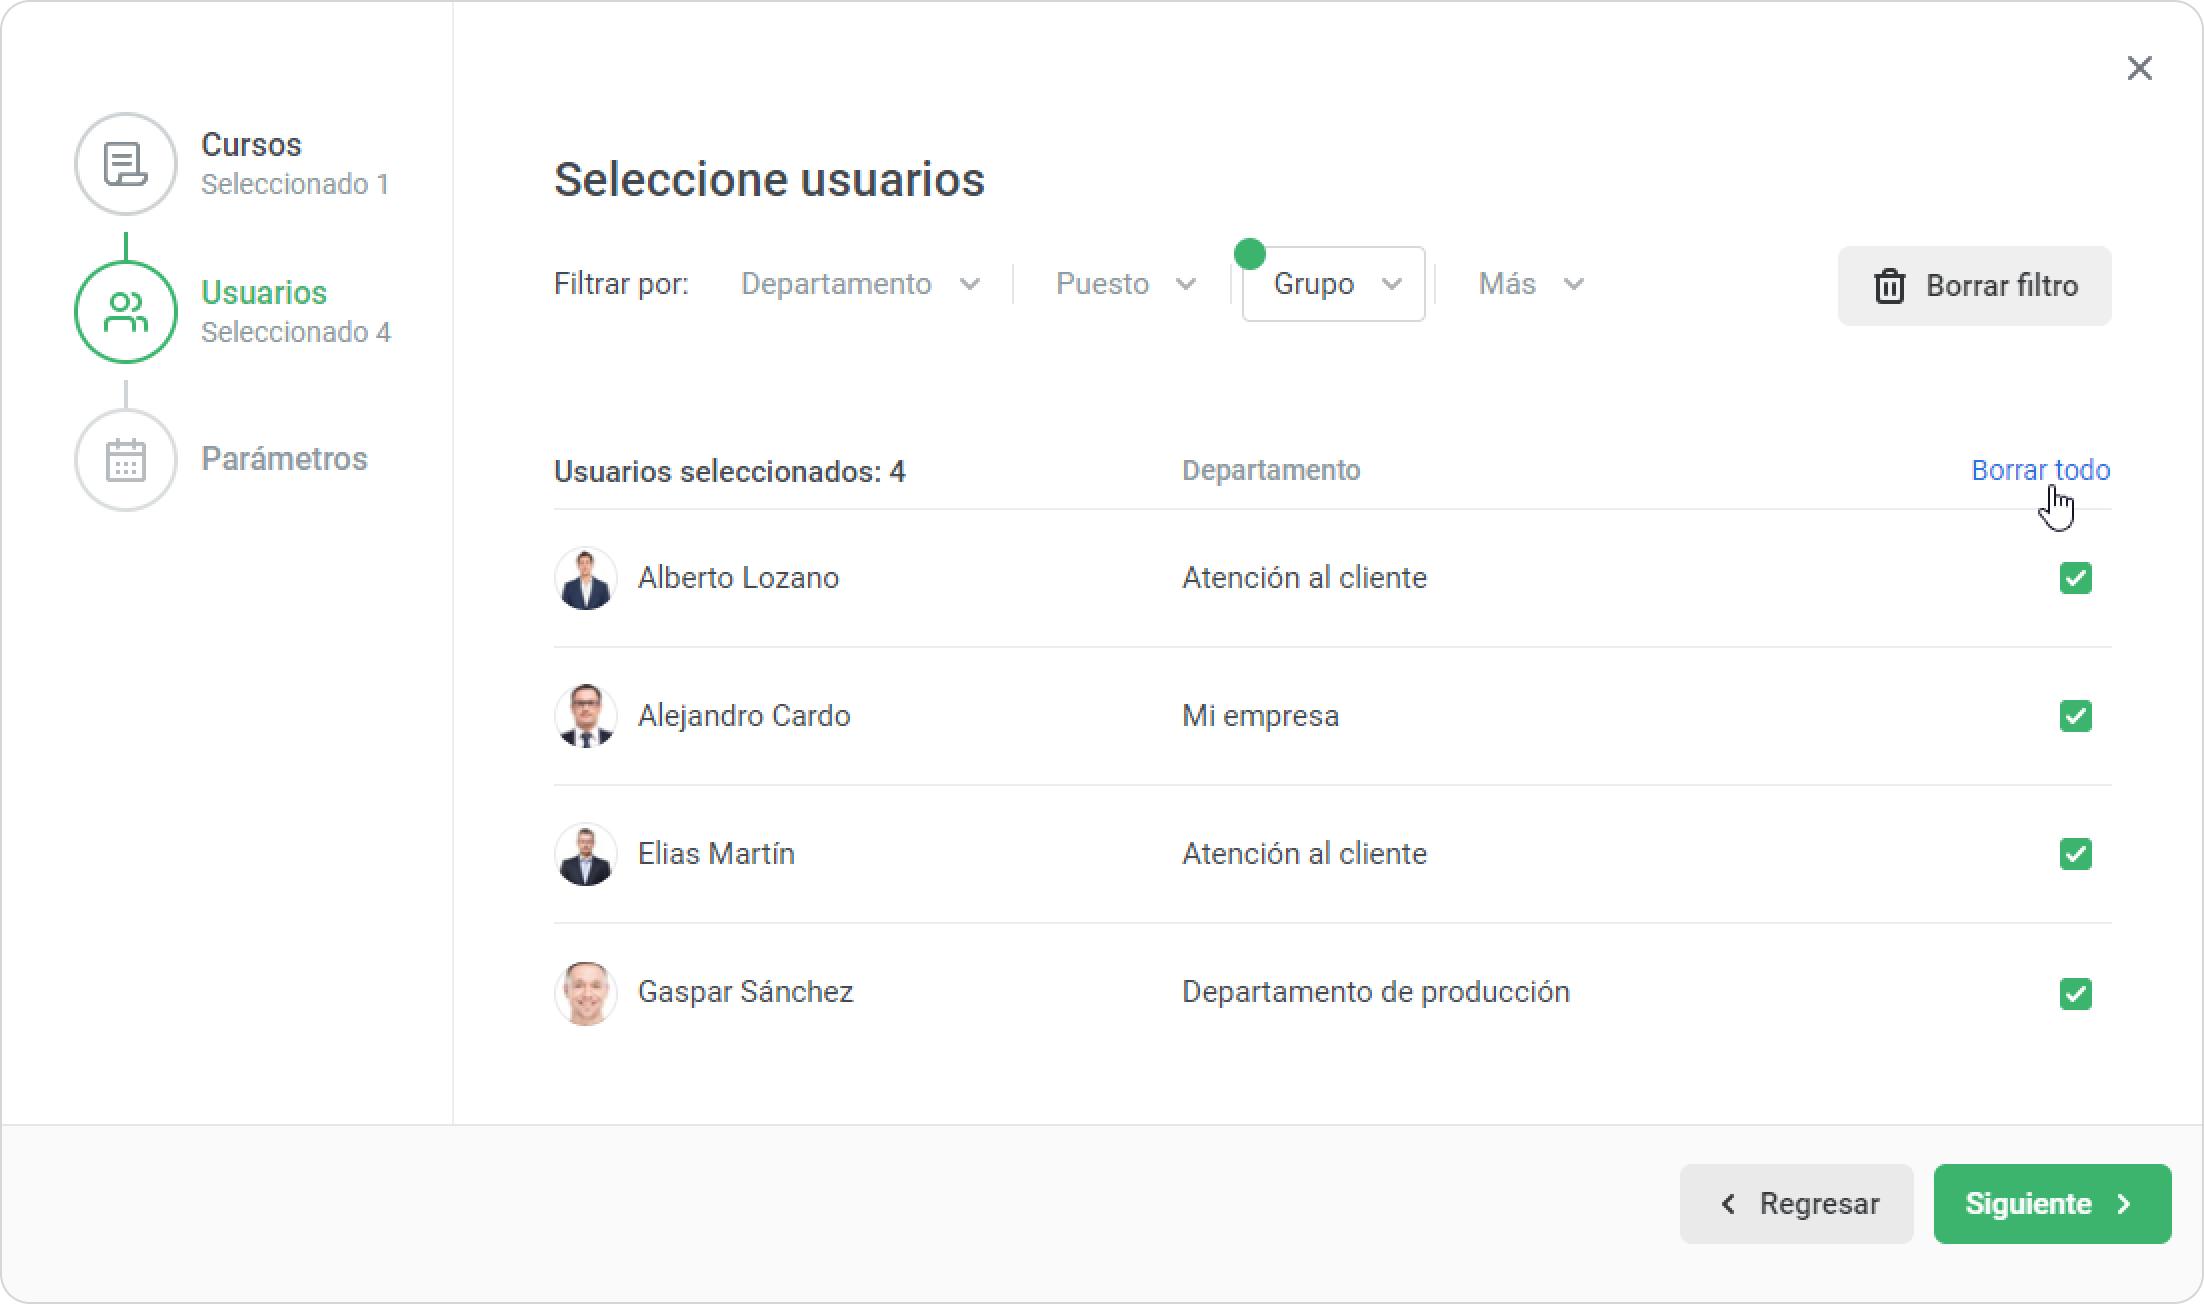Click the Borrar todo link
Screen dimensions: 2204x1304
pyautogui.click(x=2040, y=470)
